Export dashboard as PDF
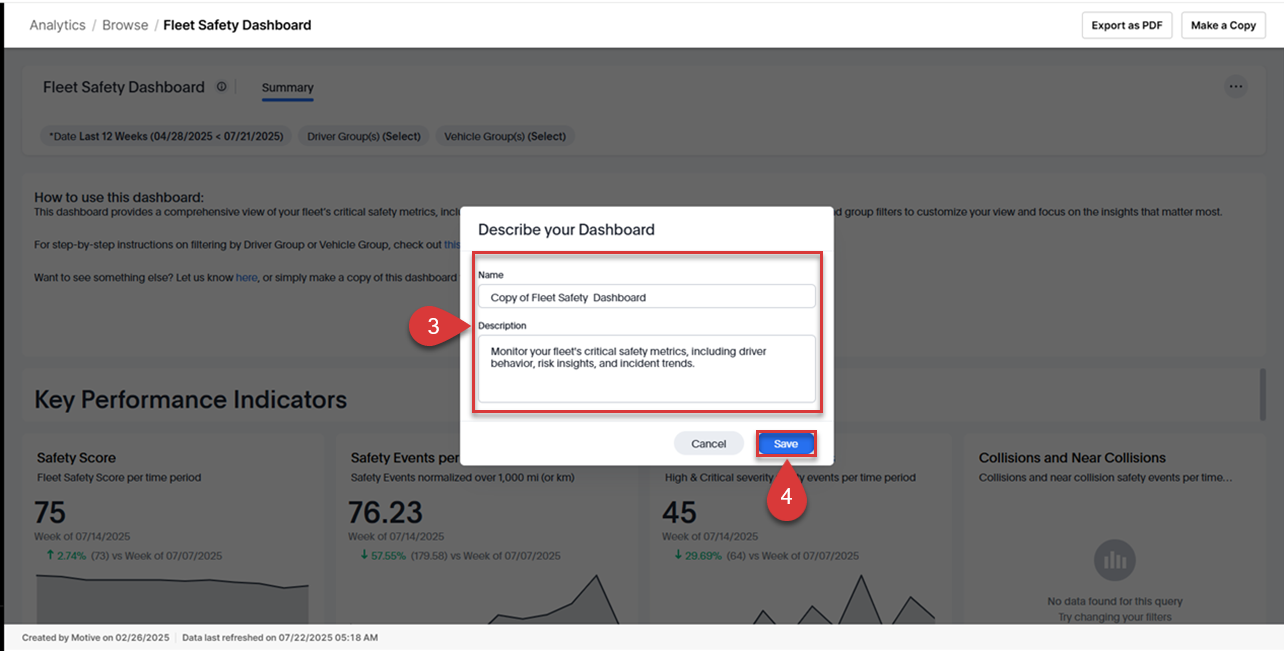The height and width of the screenshot is (652, 1285). pos(1126,25)
